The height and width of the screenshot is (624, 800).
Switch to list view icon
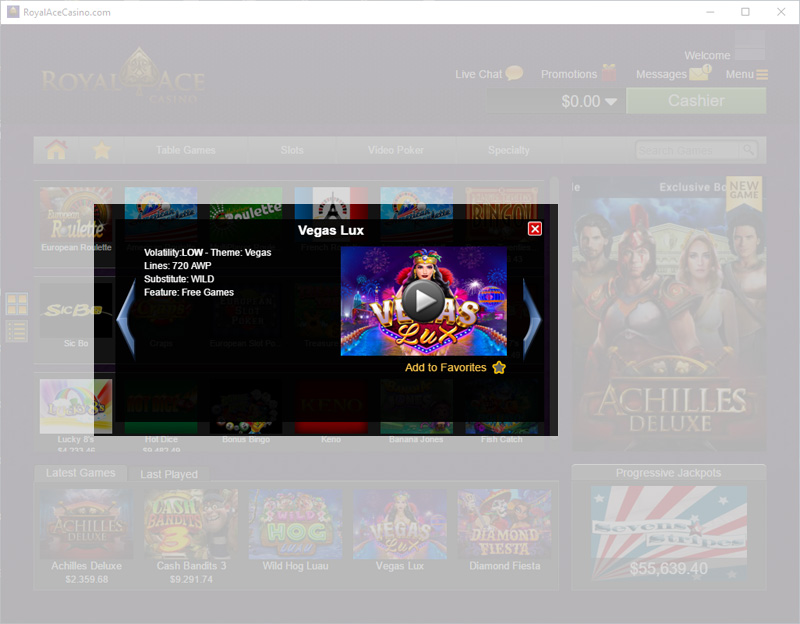[16, 331]
